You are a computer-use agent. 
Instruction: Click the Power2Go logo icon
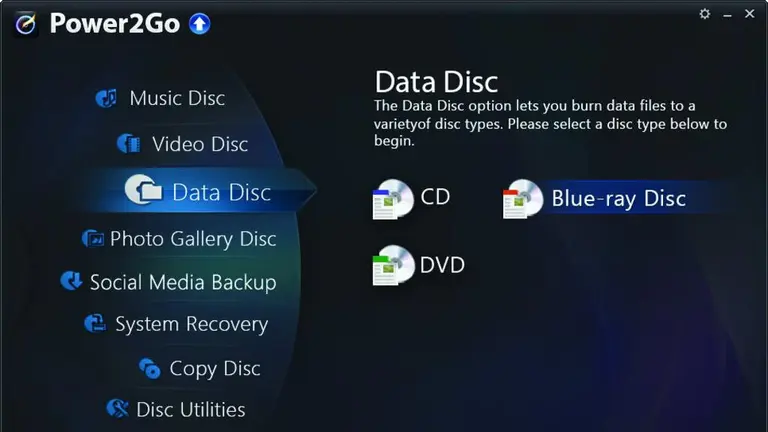click(x=25, y=24)
